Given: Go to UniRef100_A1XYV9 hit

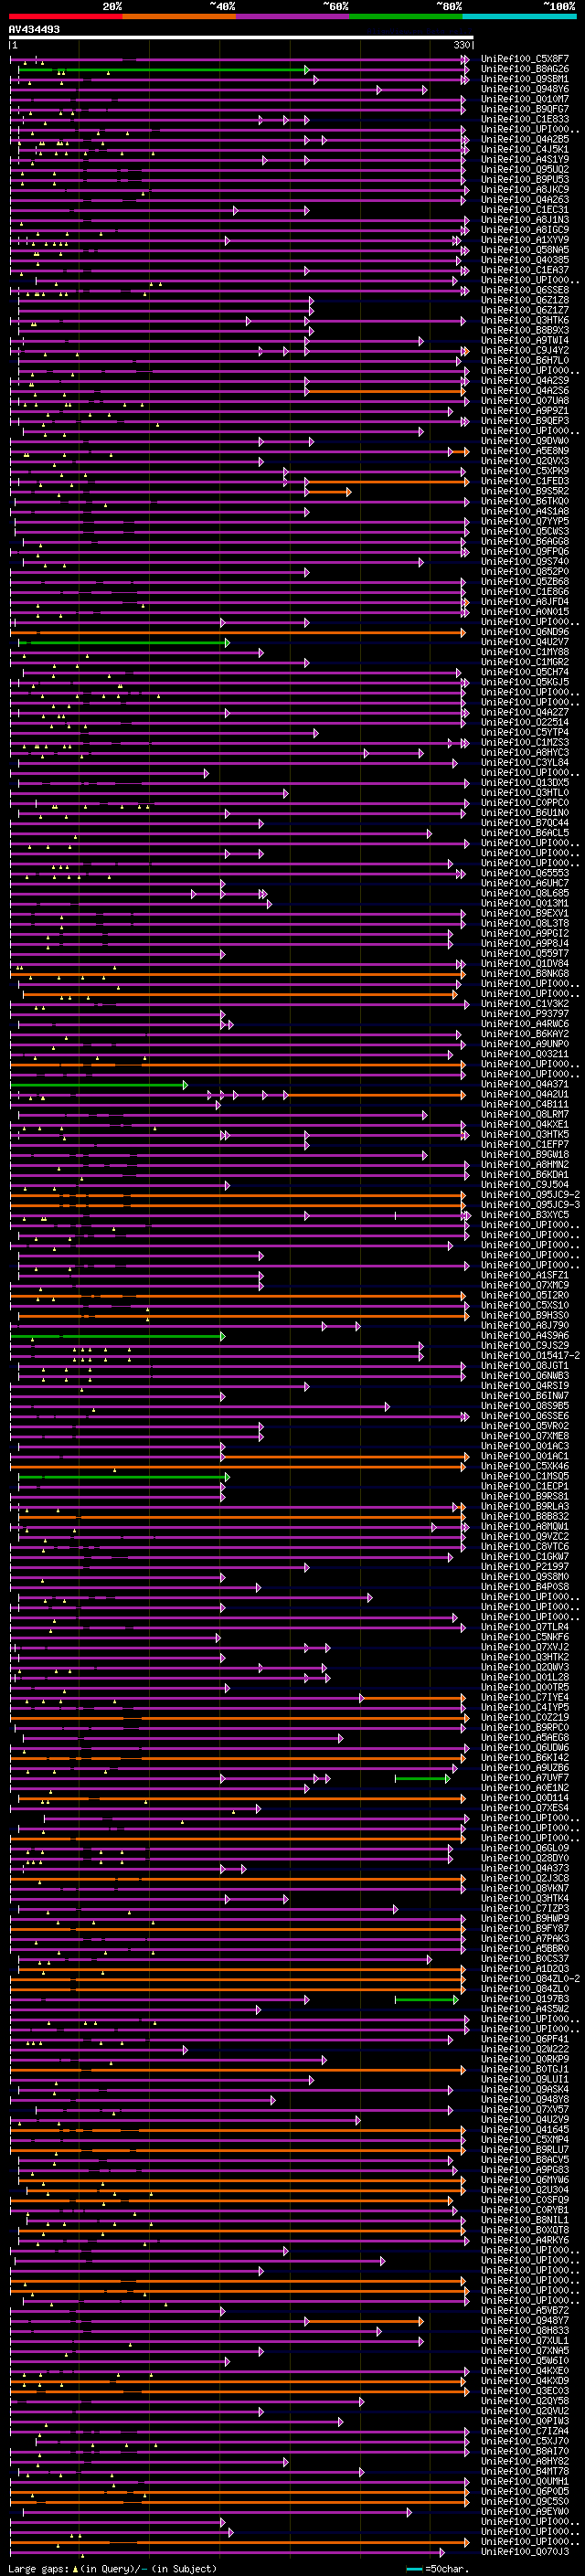Looking at the screenshot, I should 525,240.
